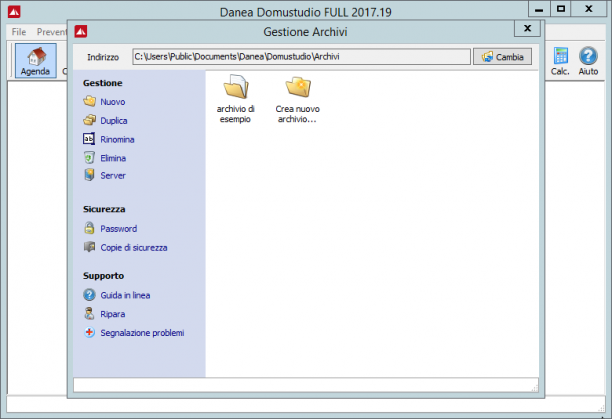Screen dimensions: 612x419
Task: Click the Rinomina ab icon
Action: tap(89, 139)
